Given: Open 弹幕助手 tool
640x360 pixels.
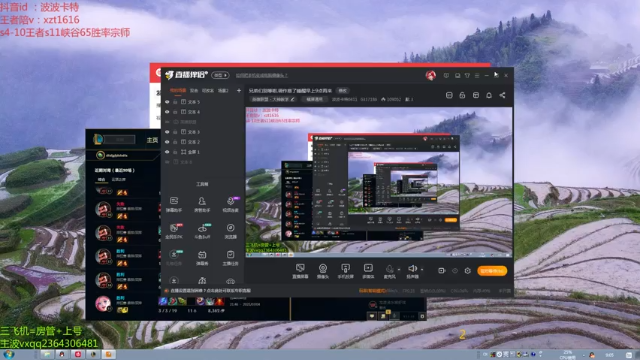Looking at the screenshot, I should point(174,204).
